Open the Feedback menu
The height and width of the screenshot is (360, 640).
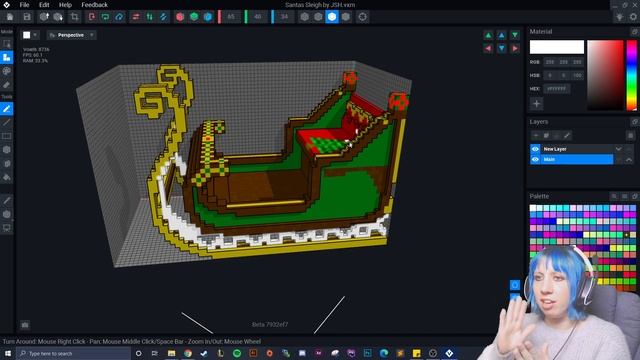point(94,5)
